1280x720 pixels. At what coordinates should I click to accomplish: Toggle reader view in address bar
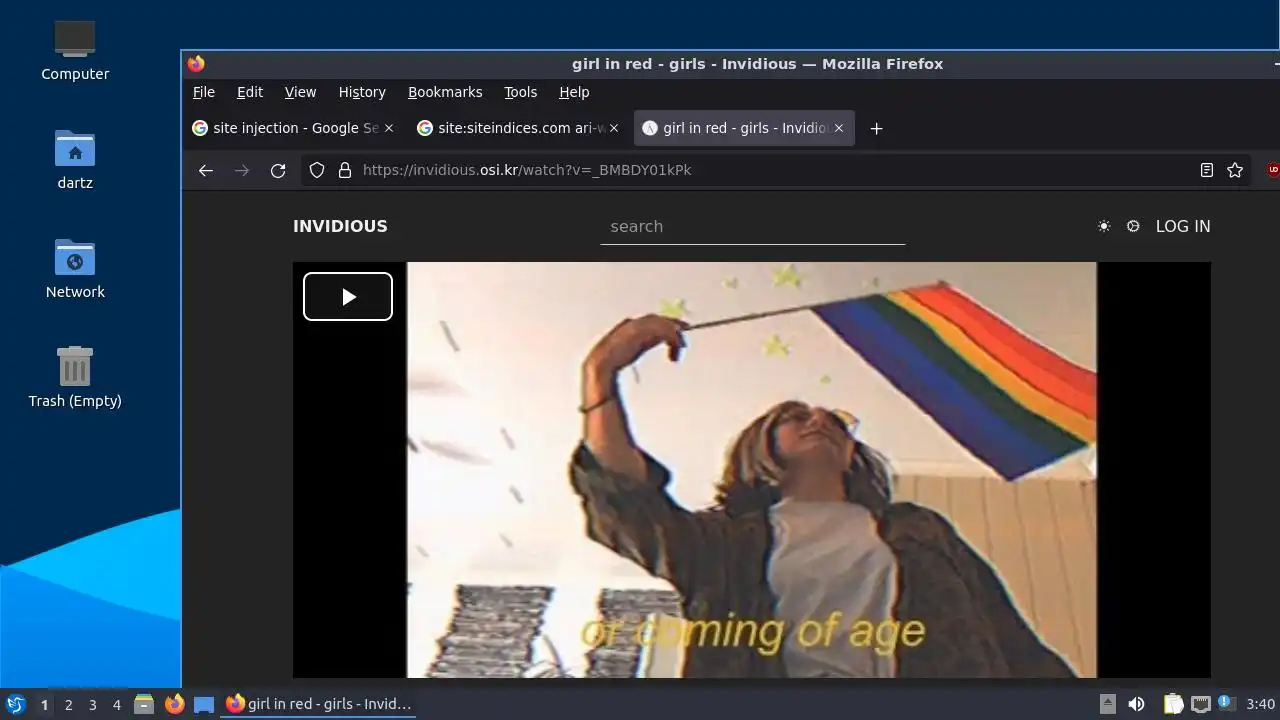(x=1207, y=170)
